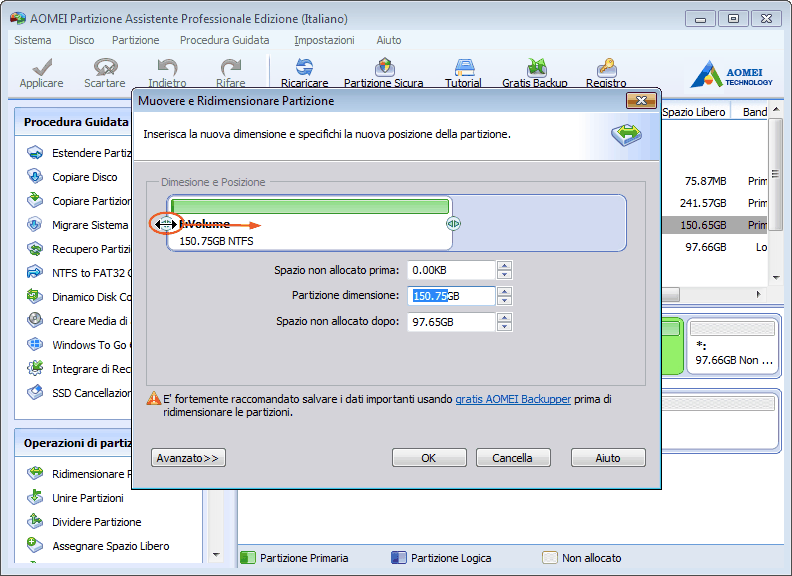The image size is (792, 576).
Task: Click the partition list scrollbar down arrow
Action: click(776, 277)
